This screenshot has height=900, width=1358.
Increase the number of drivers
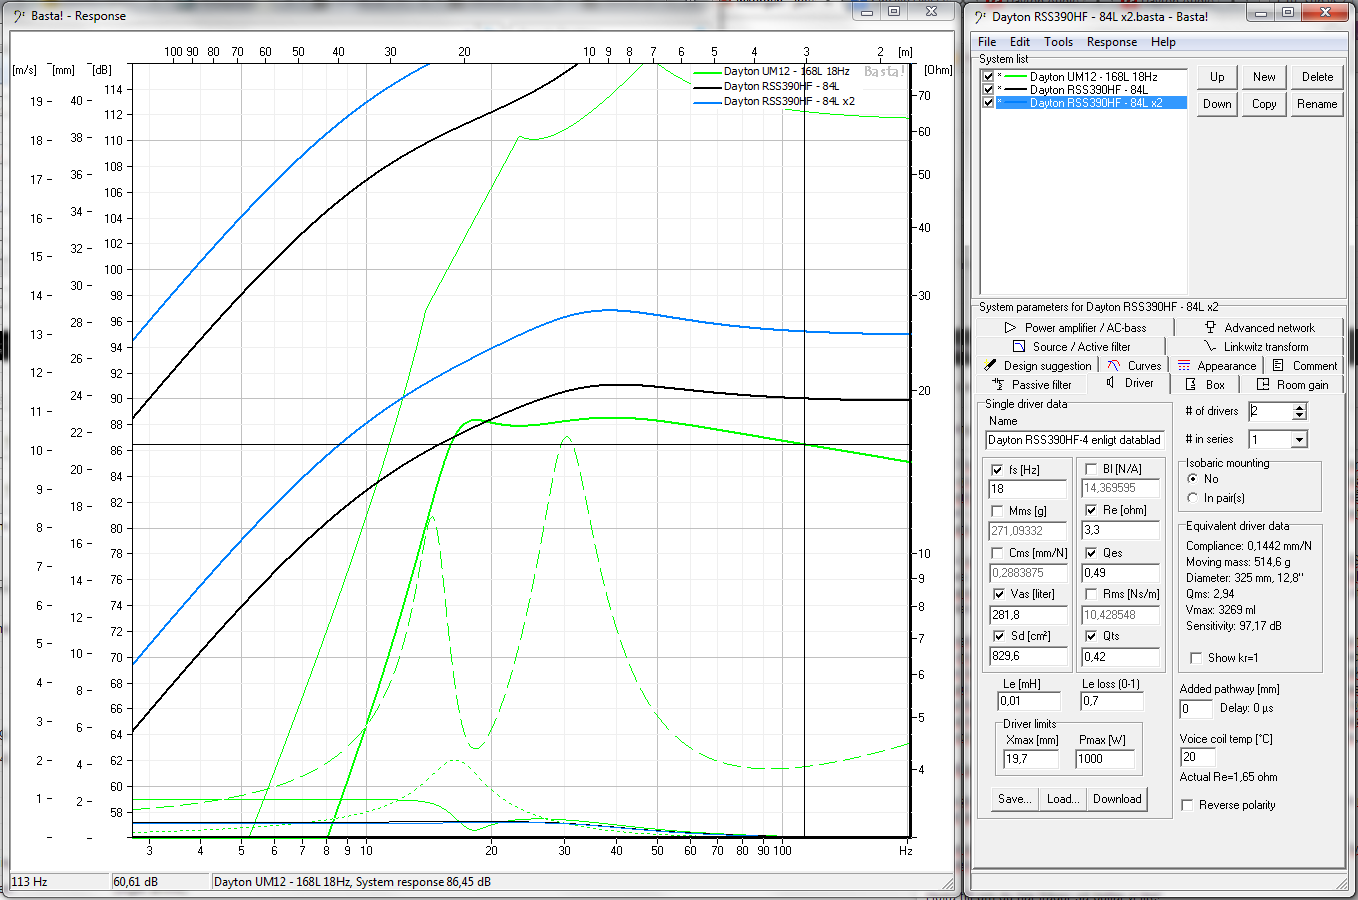point(1299,407)
